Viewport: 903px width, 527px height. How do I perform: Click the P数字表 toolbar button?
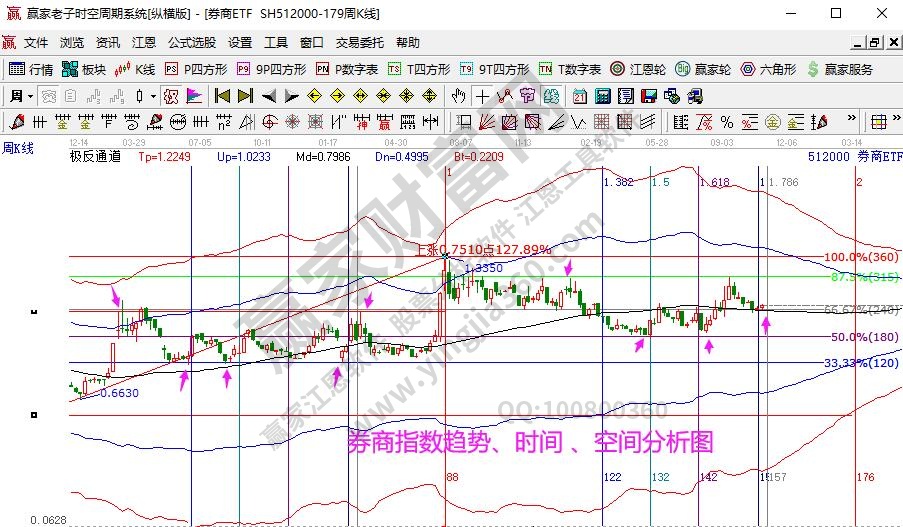click(x=347, y=69)
